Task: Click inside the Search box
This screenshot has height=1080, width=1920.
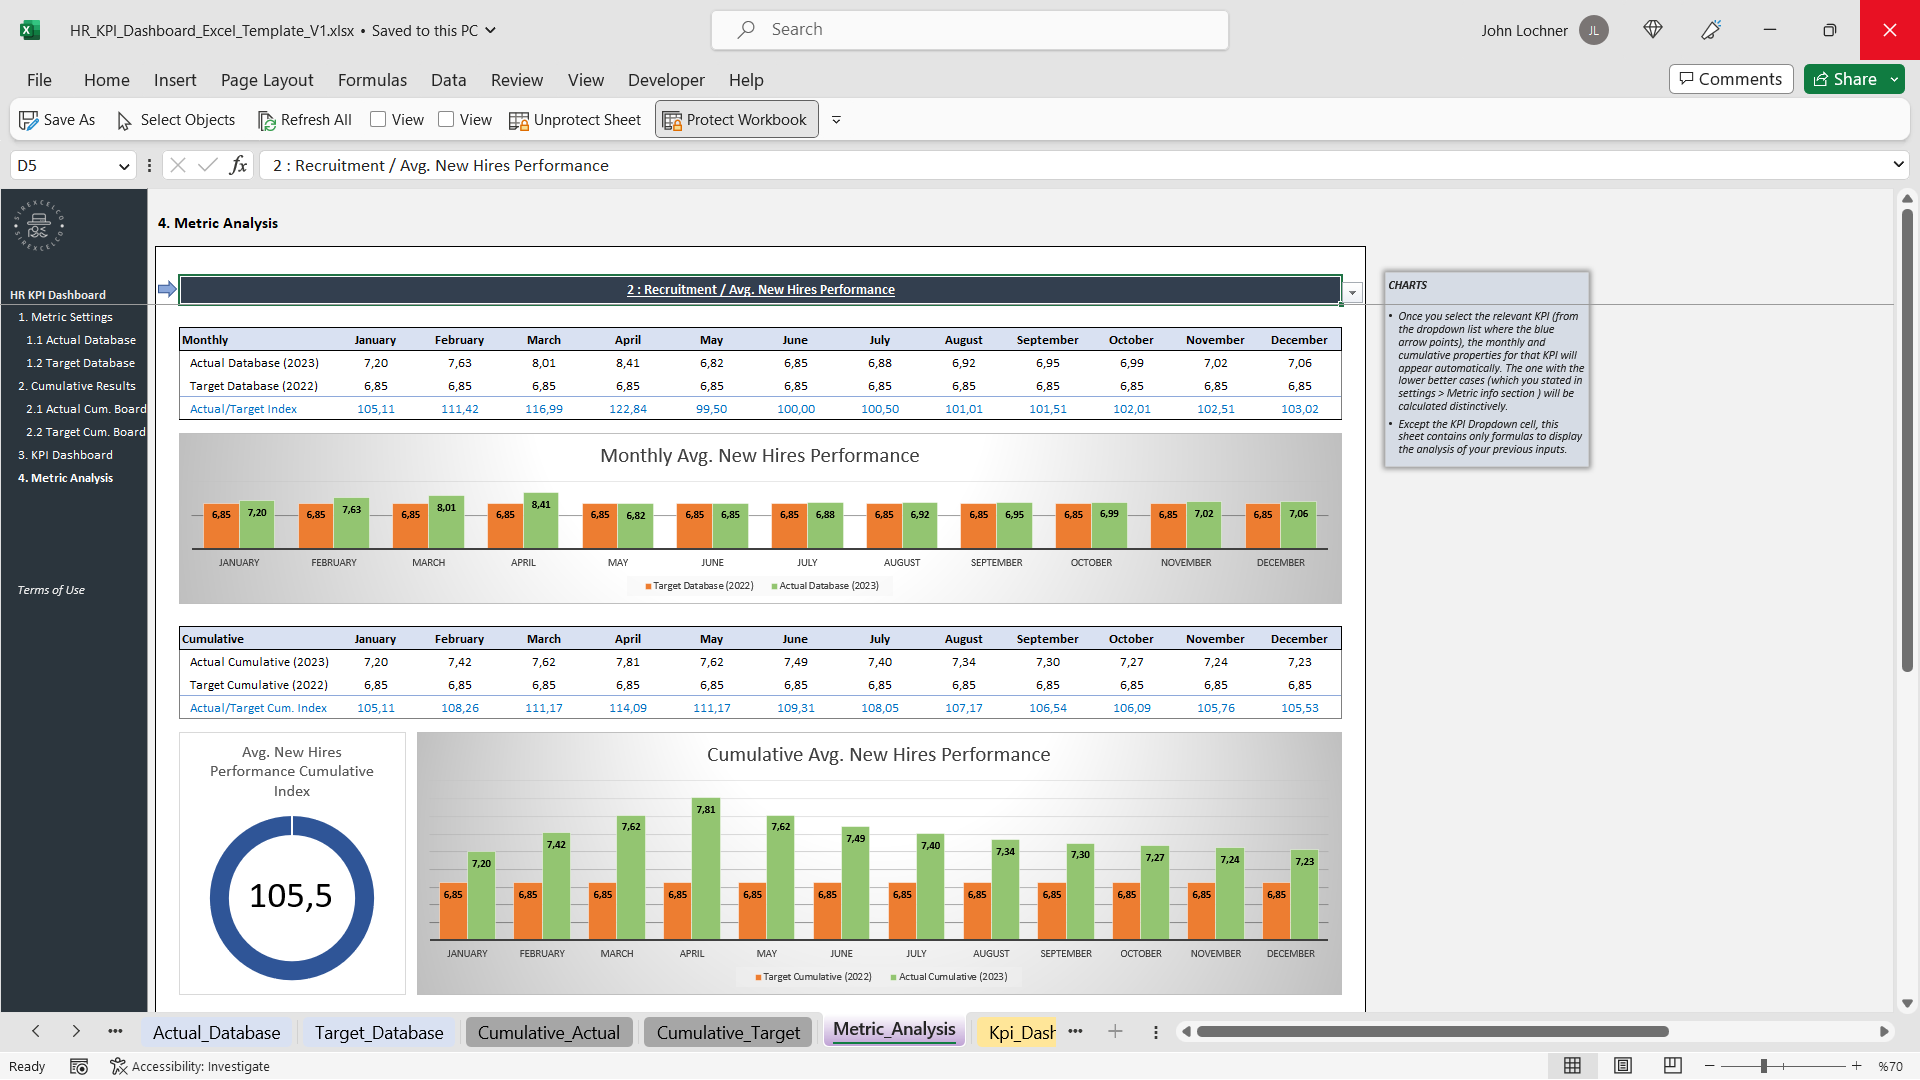Action: (968, 29)
